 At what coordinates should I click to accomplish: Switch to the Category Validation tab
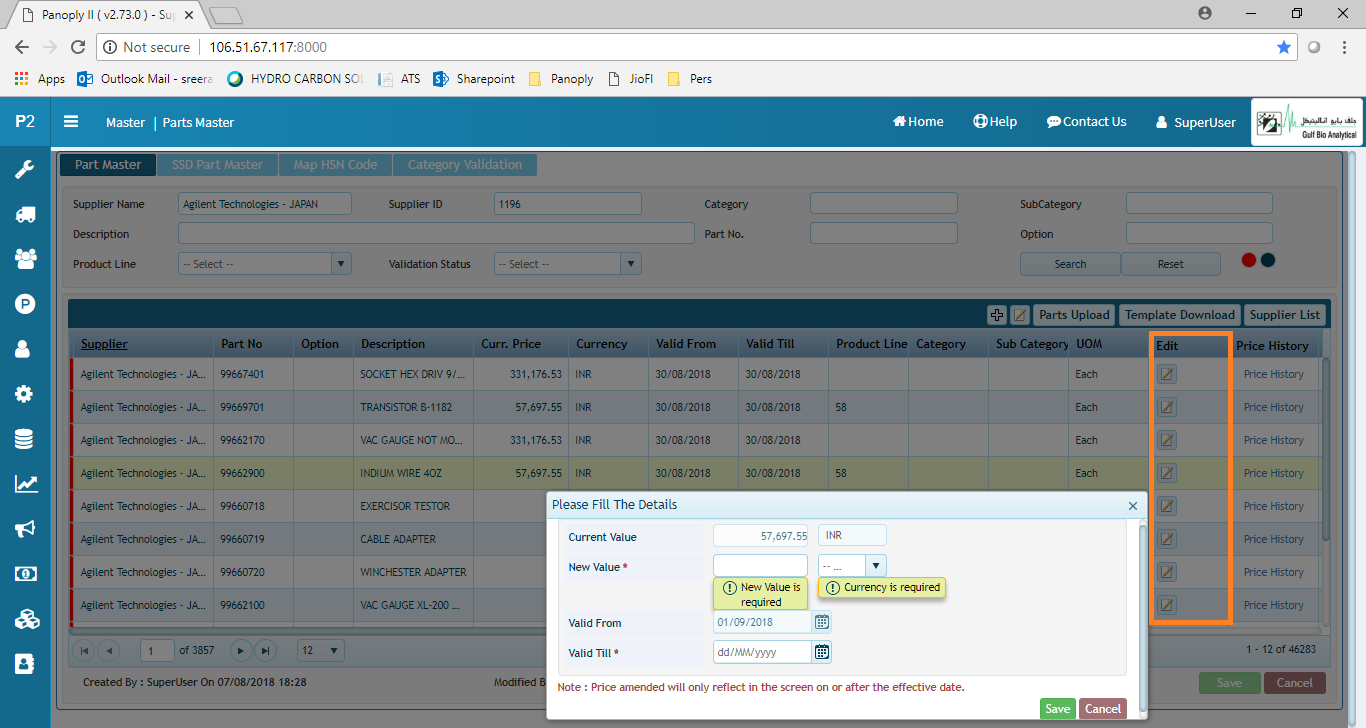coord(465,165)
